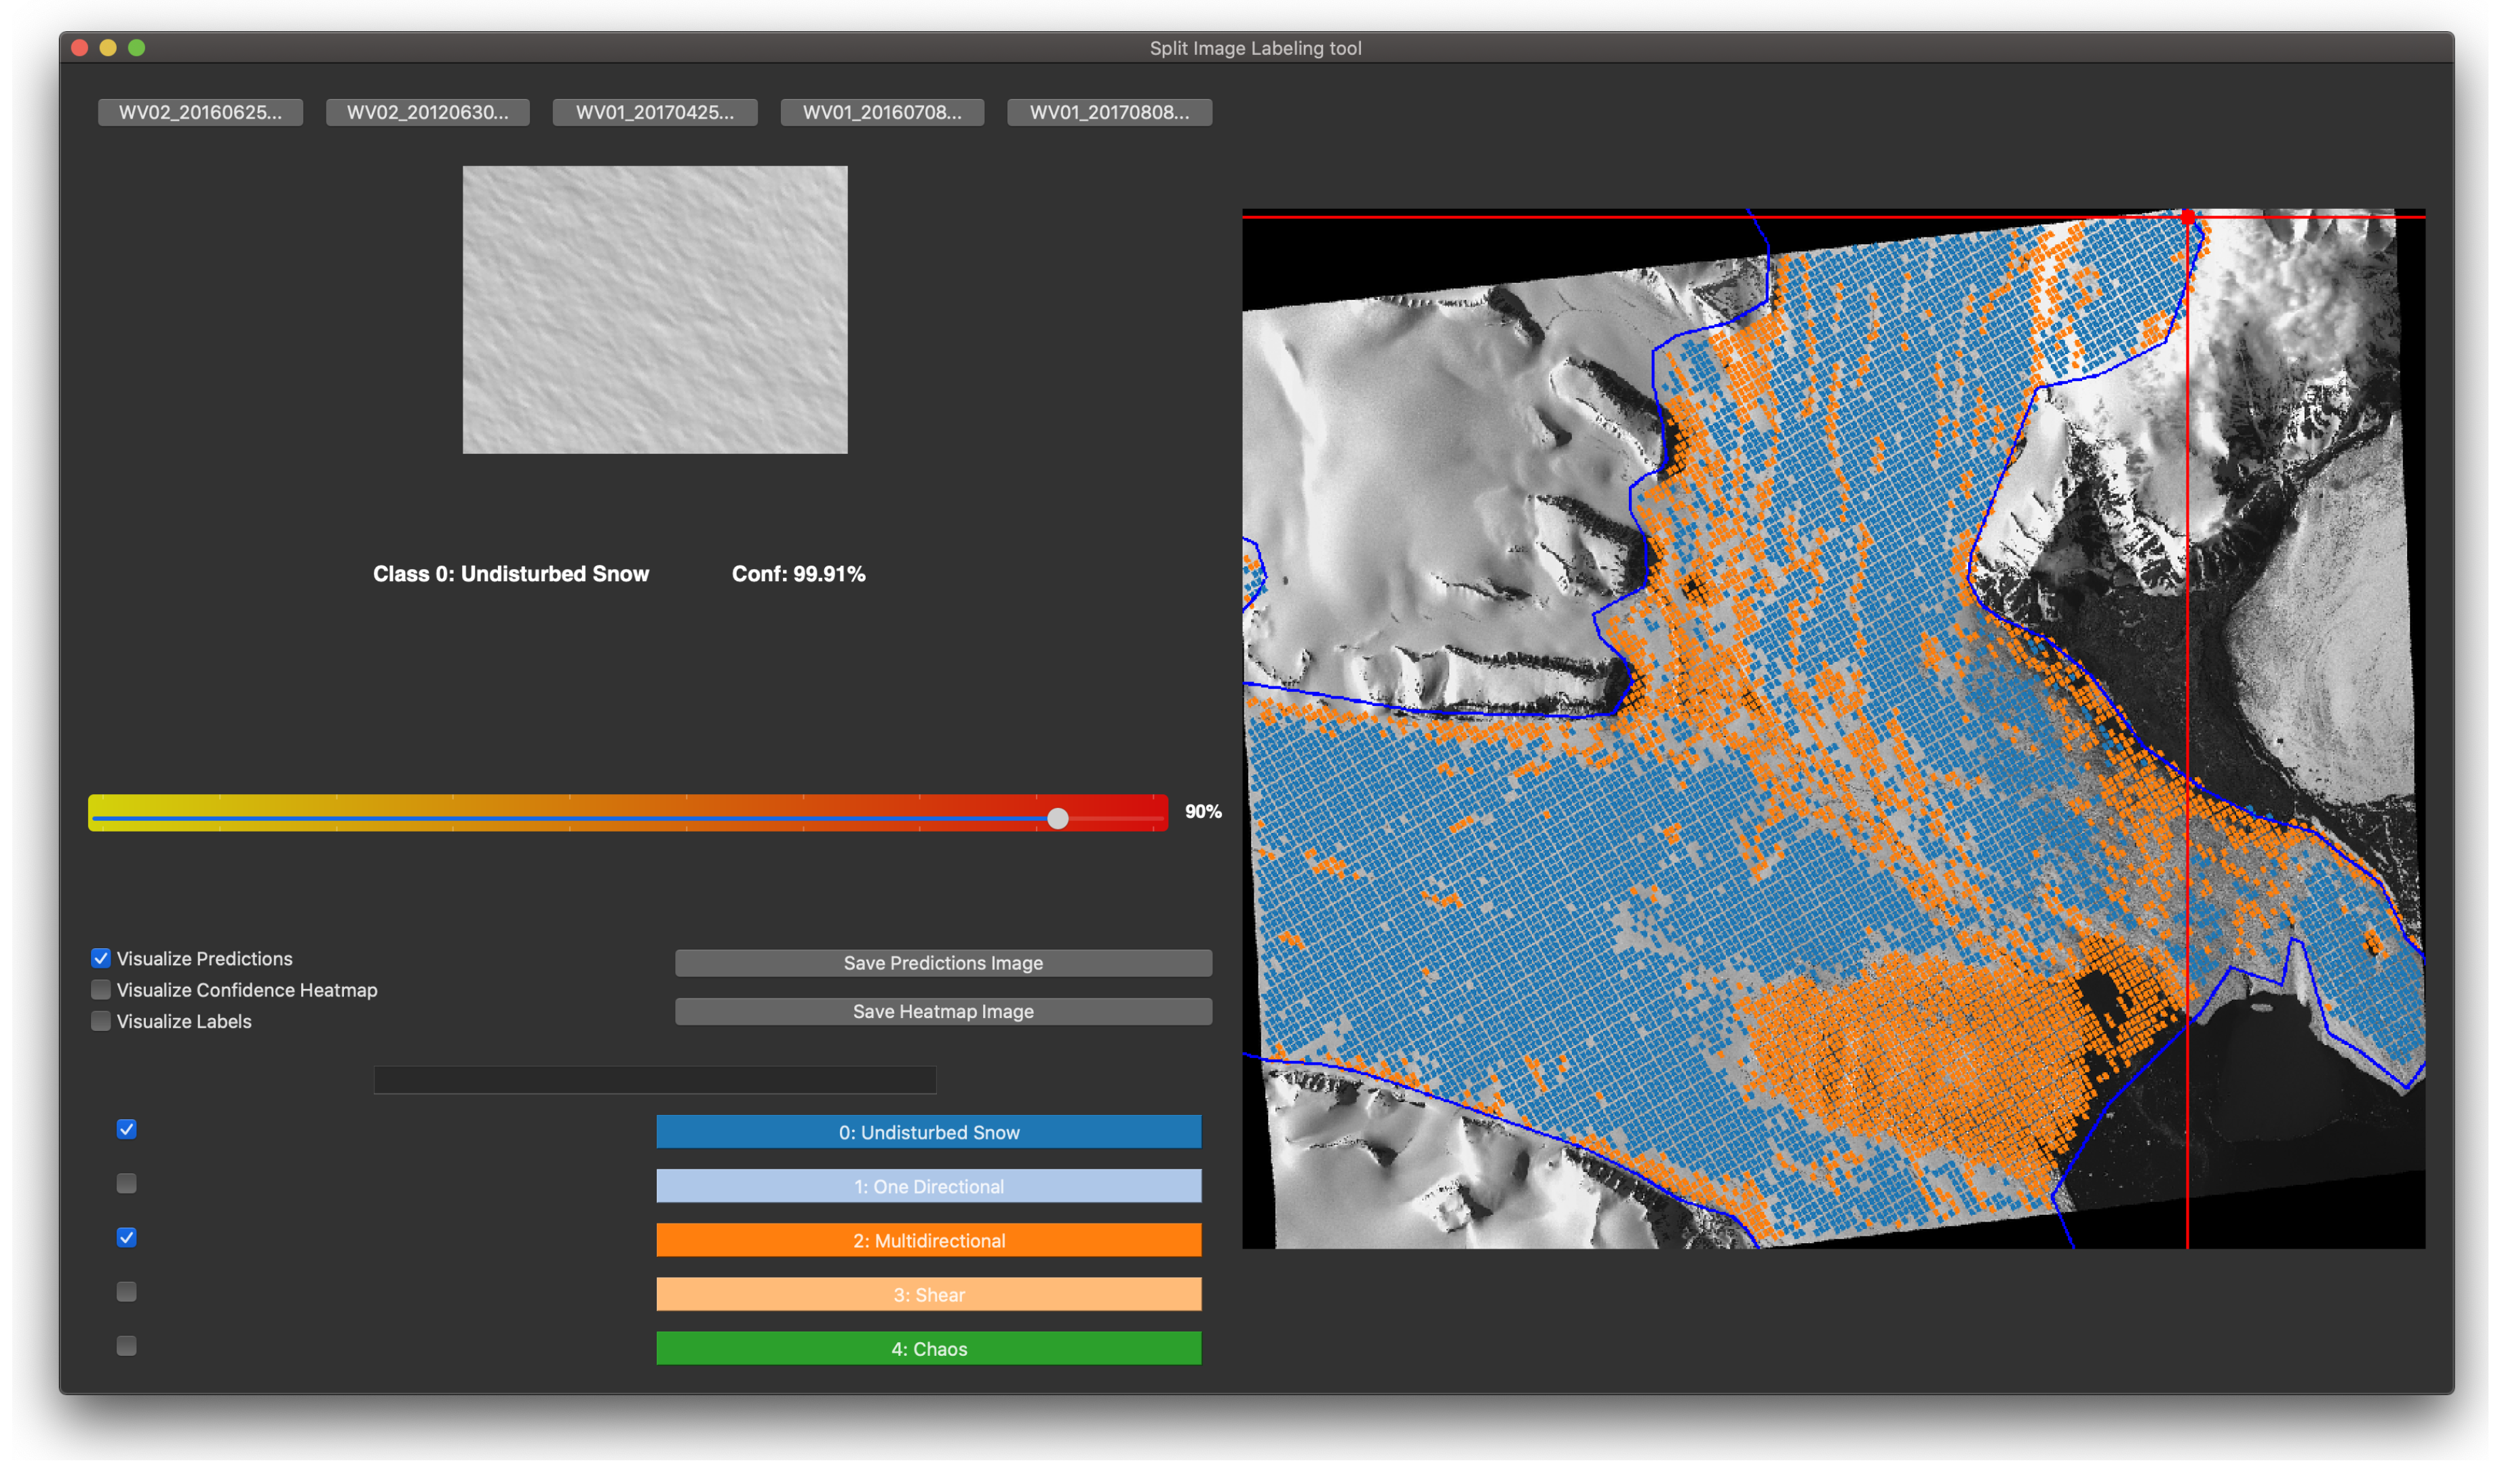Uncheck Visualize Predictions checkbox
2517x1484 pixels.
point(101,958)
